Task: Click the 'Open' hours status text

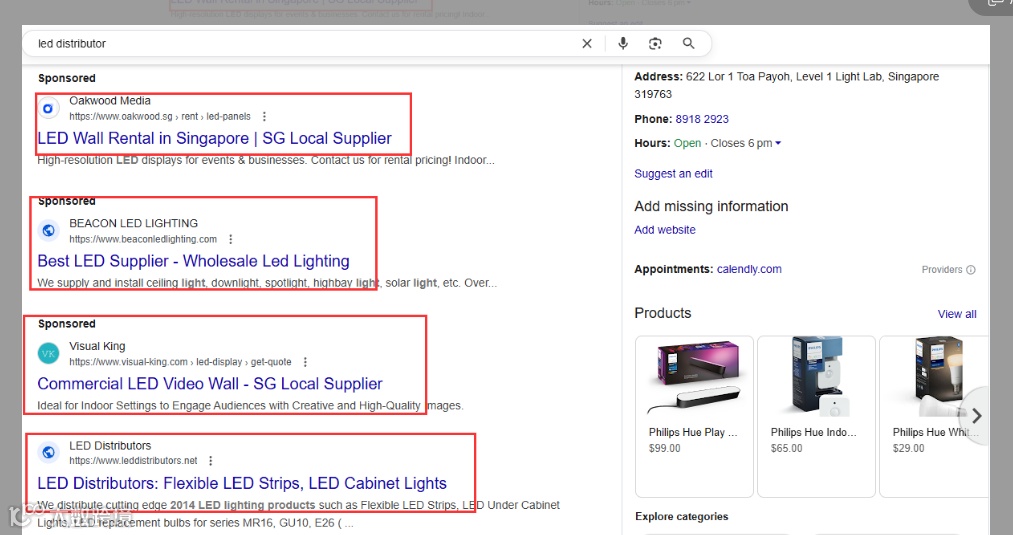Action: (687, 143)
